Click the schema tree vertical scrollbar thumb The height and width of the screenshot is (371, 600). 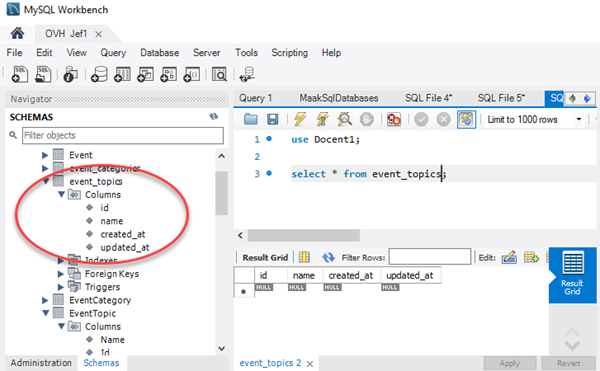221,193
